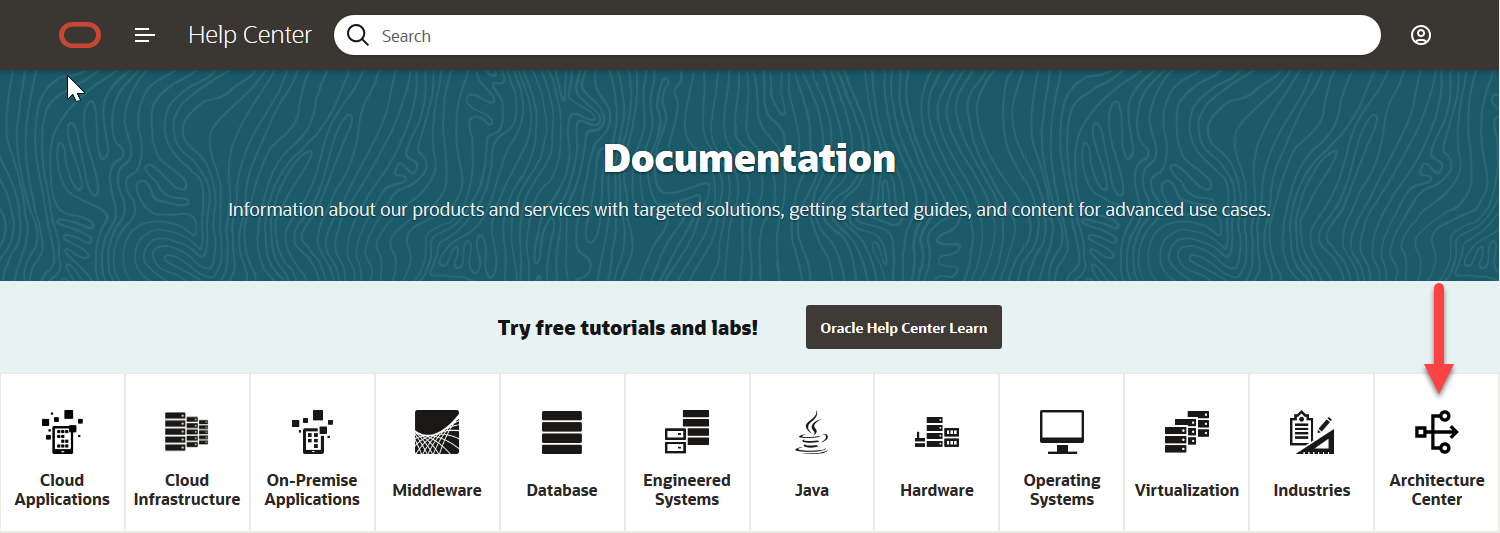Select the Database stack icon
Viewport: 1500px width, 533px height.
point(562,432)
